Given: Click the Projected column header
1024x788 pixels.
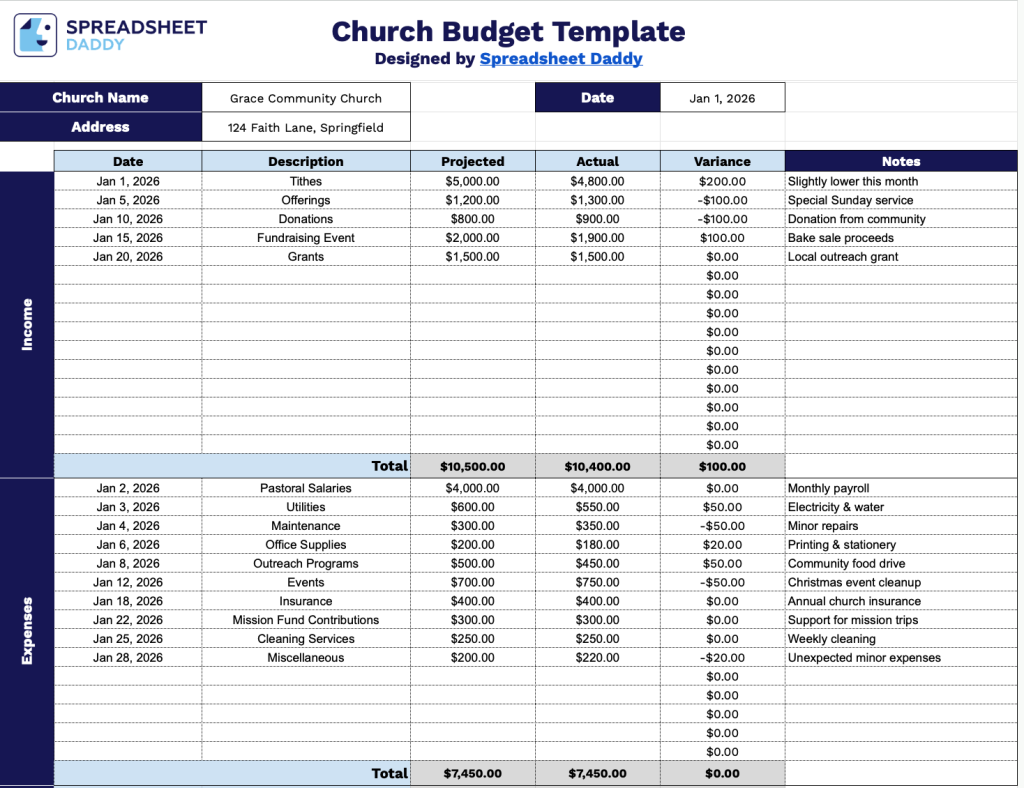Looking at the screenshot, I should point(473,161).
